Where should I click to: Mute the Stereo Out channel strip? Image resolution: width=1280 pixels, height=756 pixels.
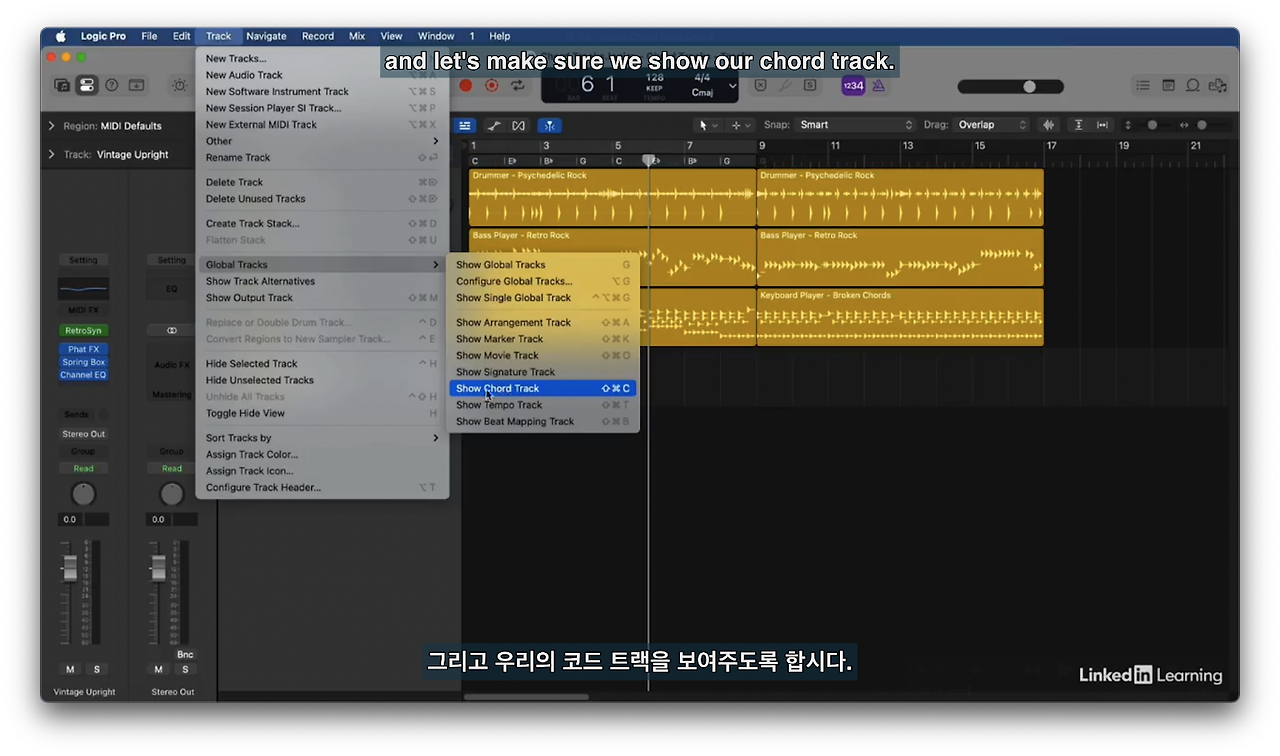pyautogui.click(x=158, y=669)
